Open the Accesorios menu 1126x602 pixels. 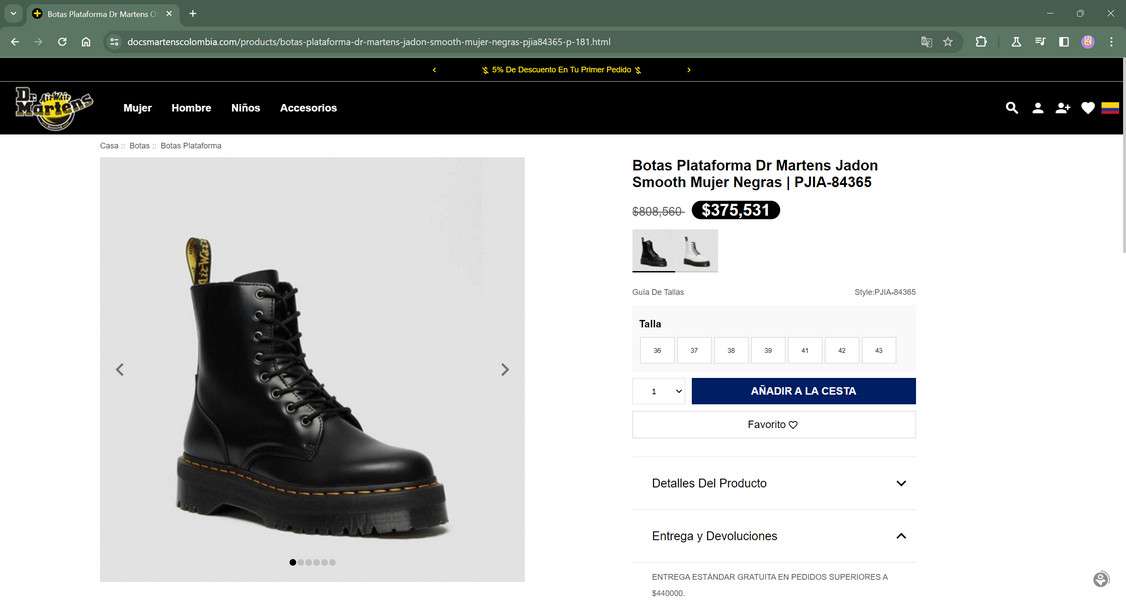(308, 108)
